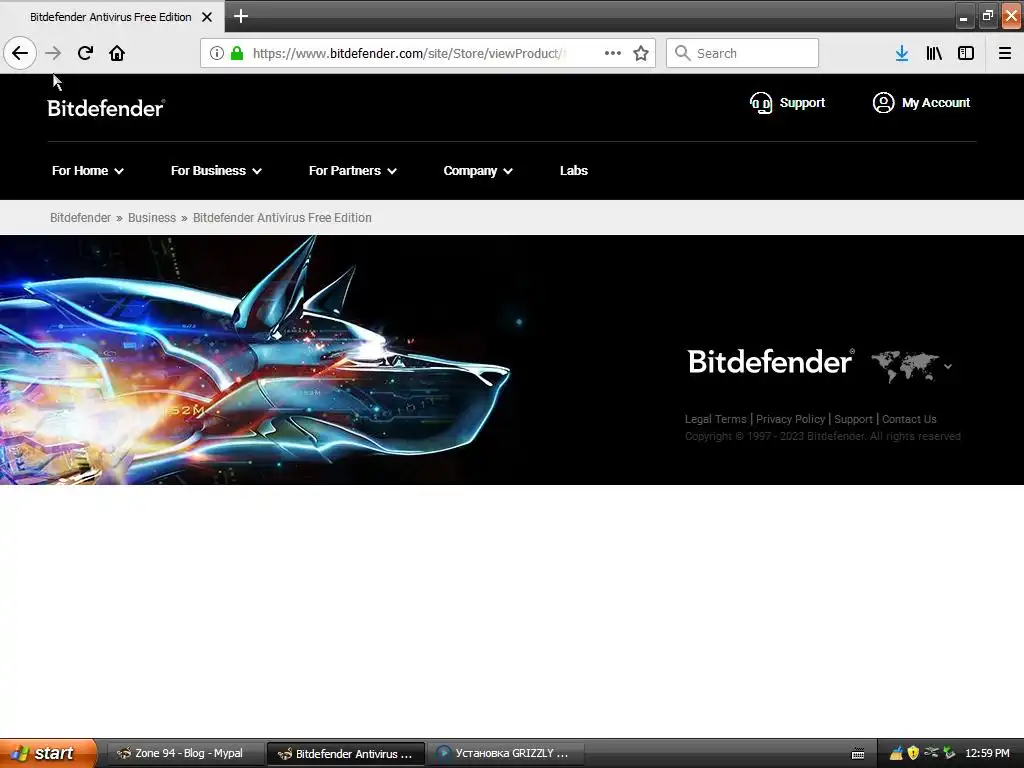Click the footer Bitdefender logo
Image resolution: width=1024 pixels, height=768 pixels.
pyautogui.click(x=771, y=362)
